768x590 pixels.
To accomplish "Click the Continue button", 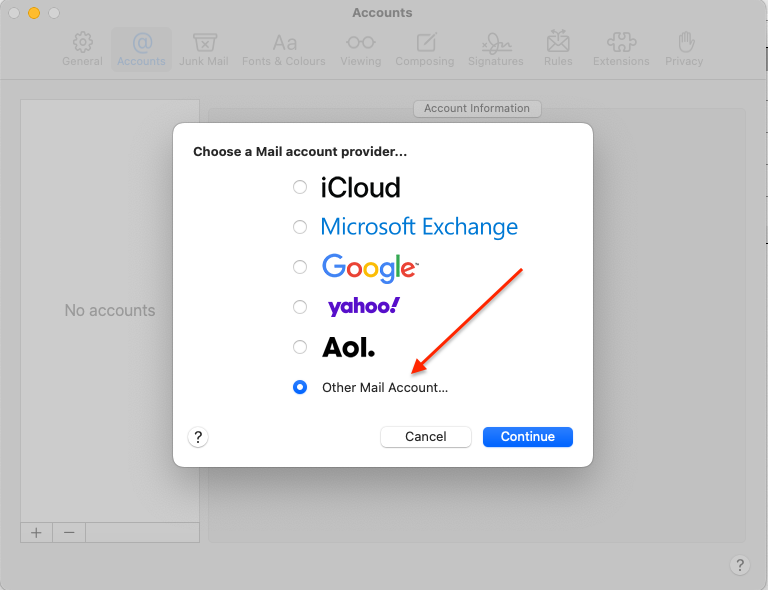I will tap(528, 437).
